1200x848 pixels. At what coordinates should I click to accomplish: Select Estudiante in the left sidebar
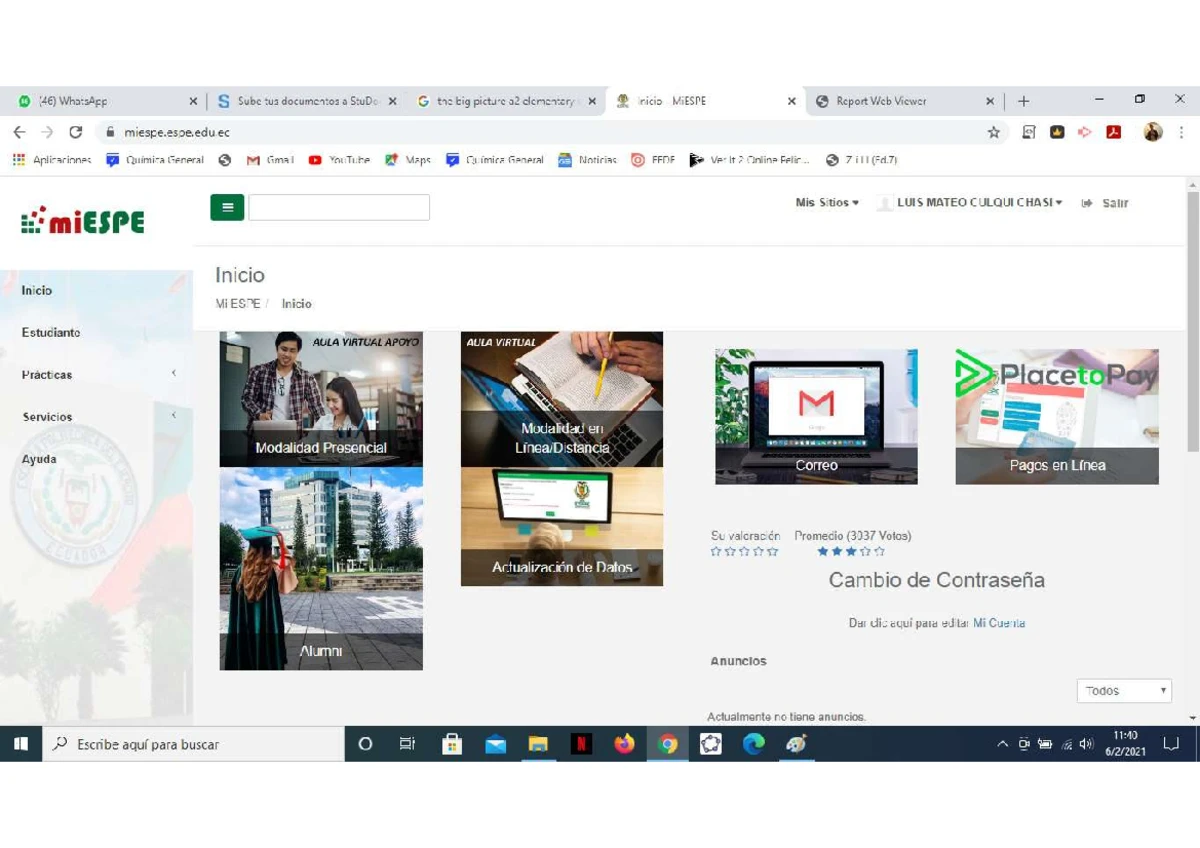51,333
